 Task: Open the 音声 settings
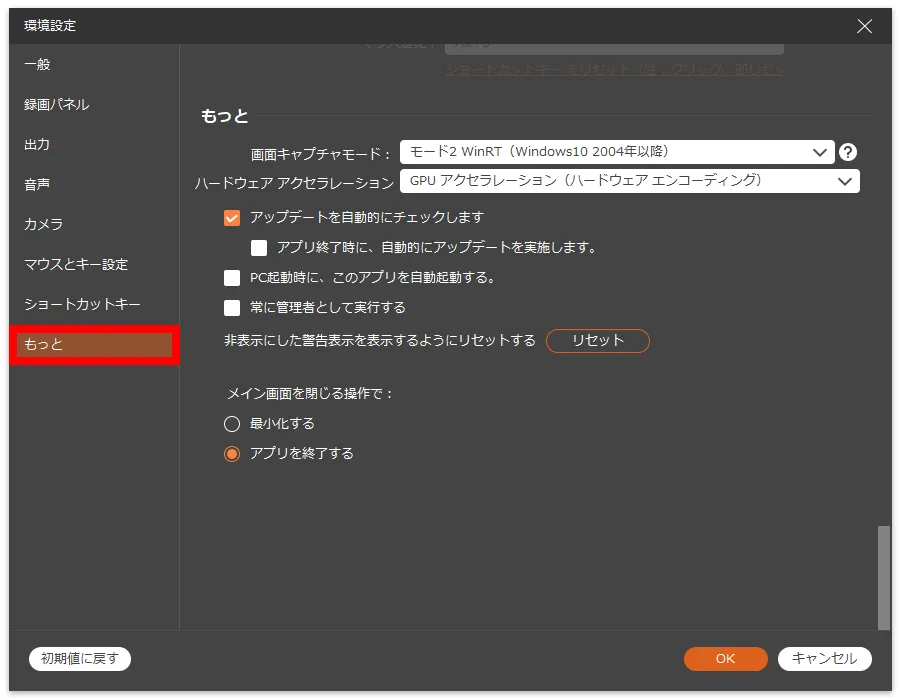[37, 184]
